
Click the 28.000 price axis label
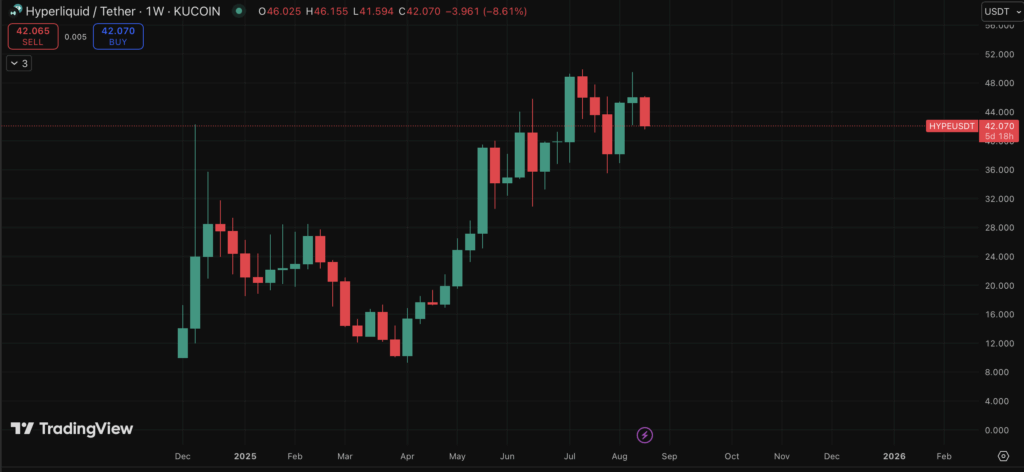(999, 228)
